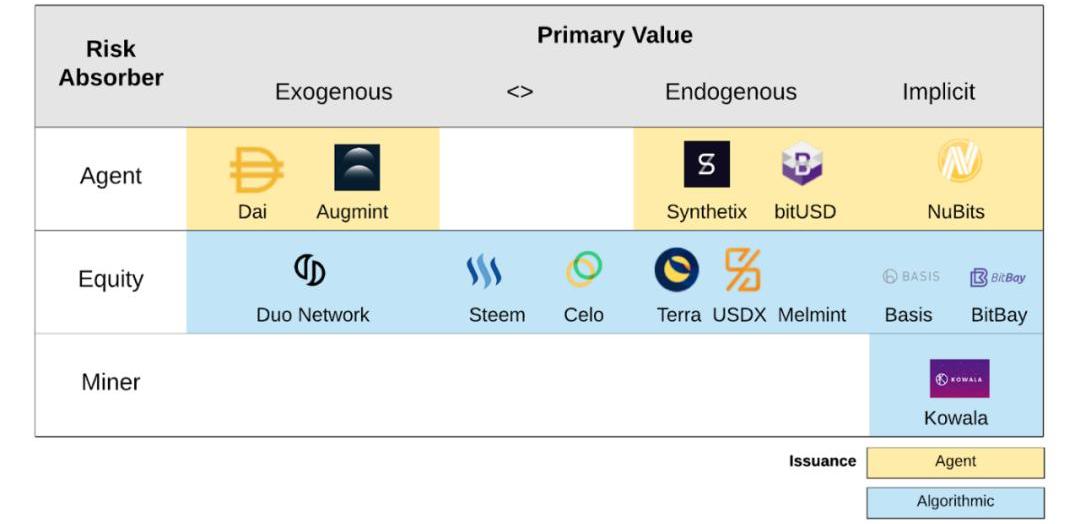Select the Augmint logo
Screen dimensions: 1080x524
tap(357, 167)
